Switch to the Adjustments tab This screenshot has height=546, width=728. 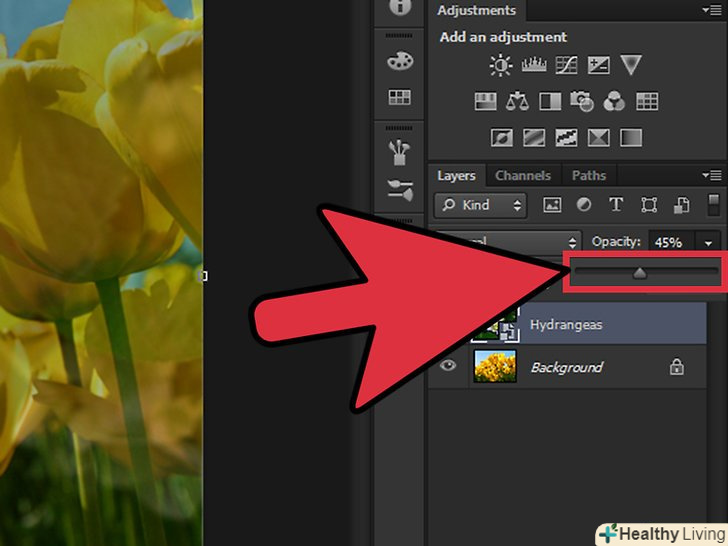point(476,10)
